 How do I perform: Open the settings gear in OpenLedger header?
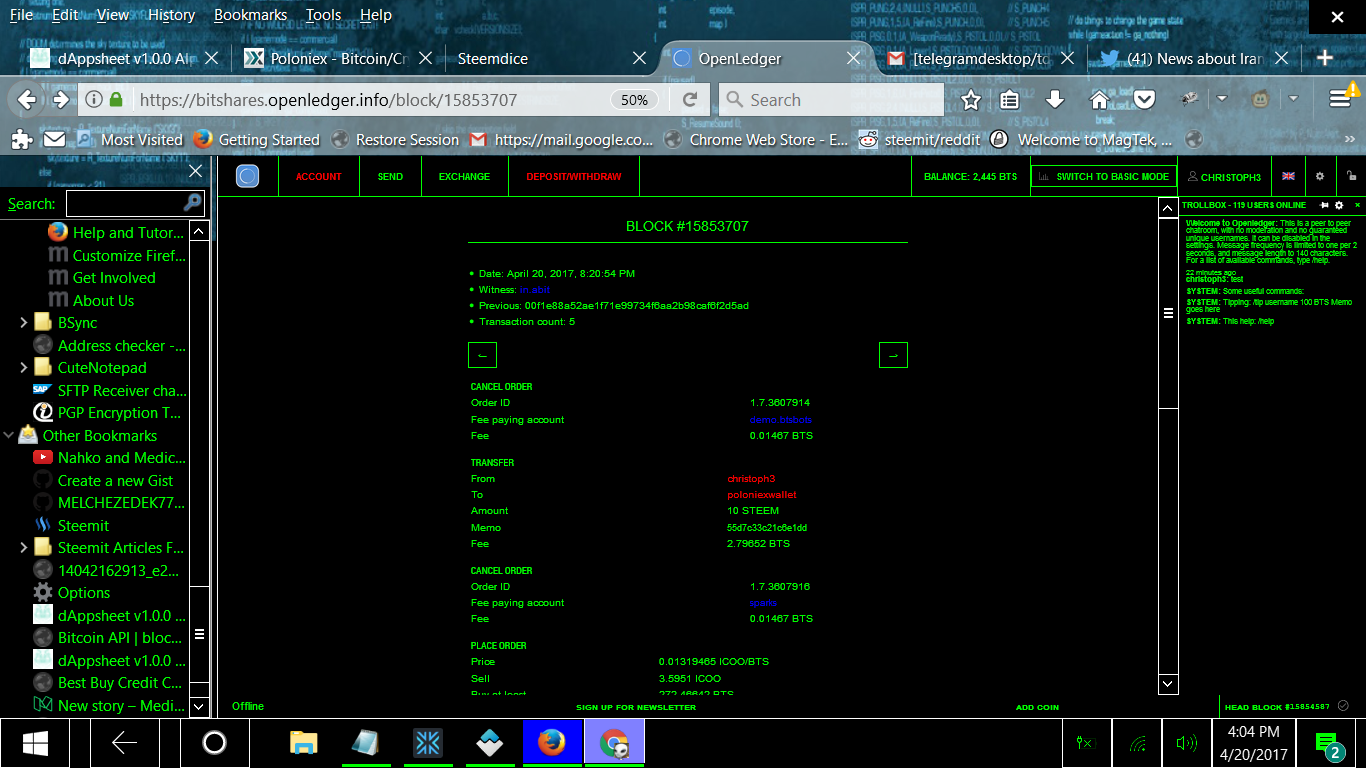(x=1320, y=176)
